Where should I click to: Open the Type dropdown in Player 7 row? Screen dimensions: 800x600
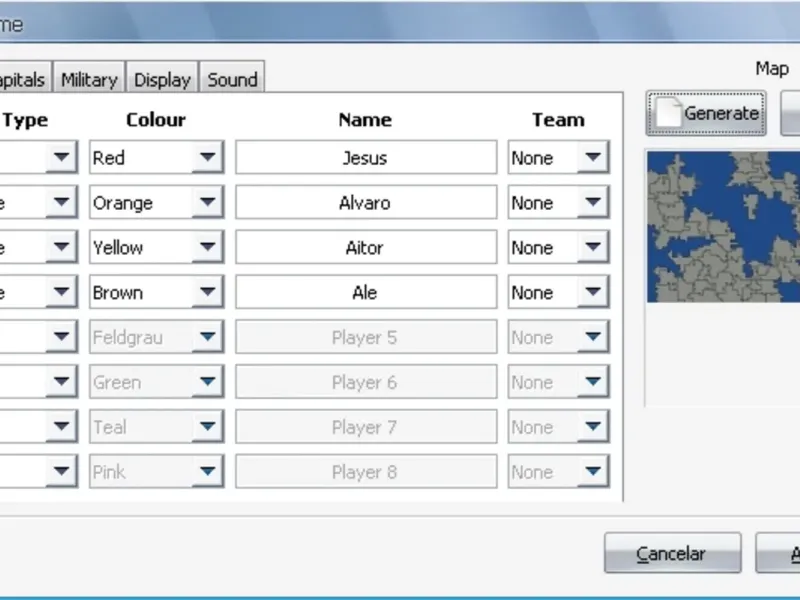tap(39, 427)
